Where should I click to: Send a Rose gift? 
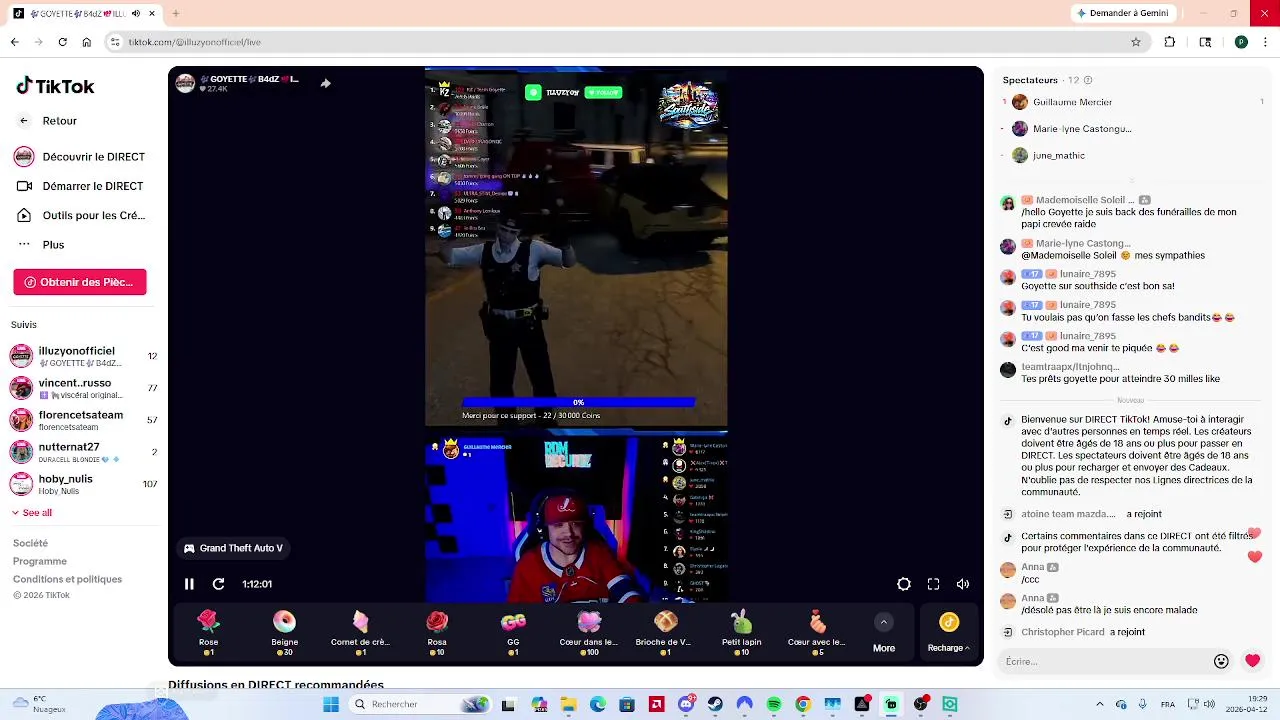point(208,633)
